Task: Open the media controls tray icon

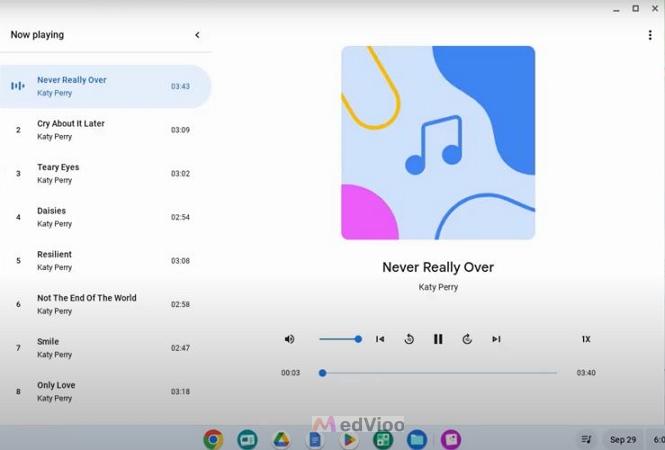Action: (587, 439)
